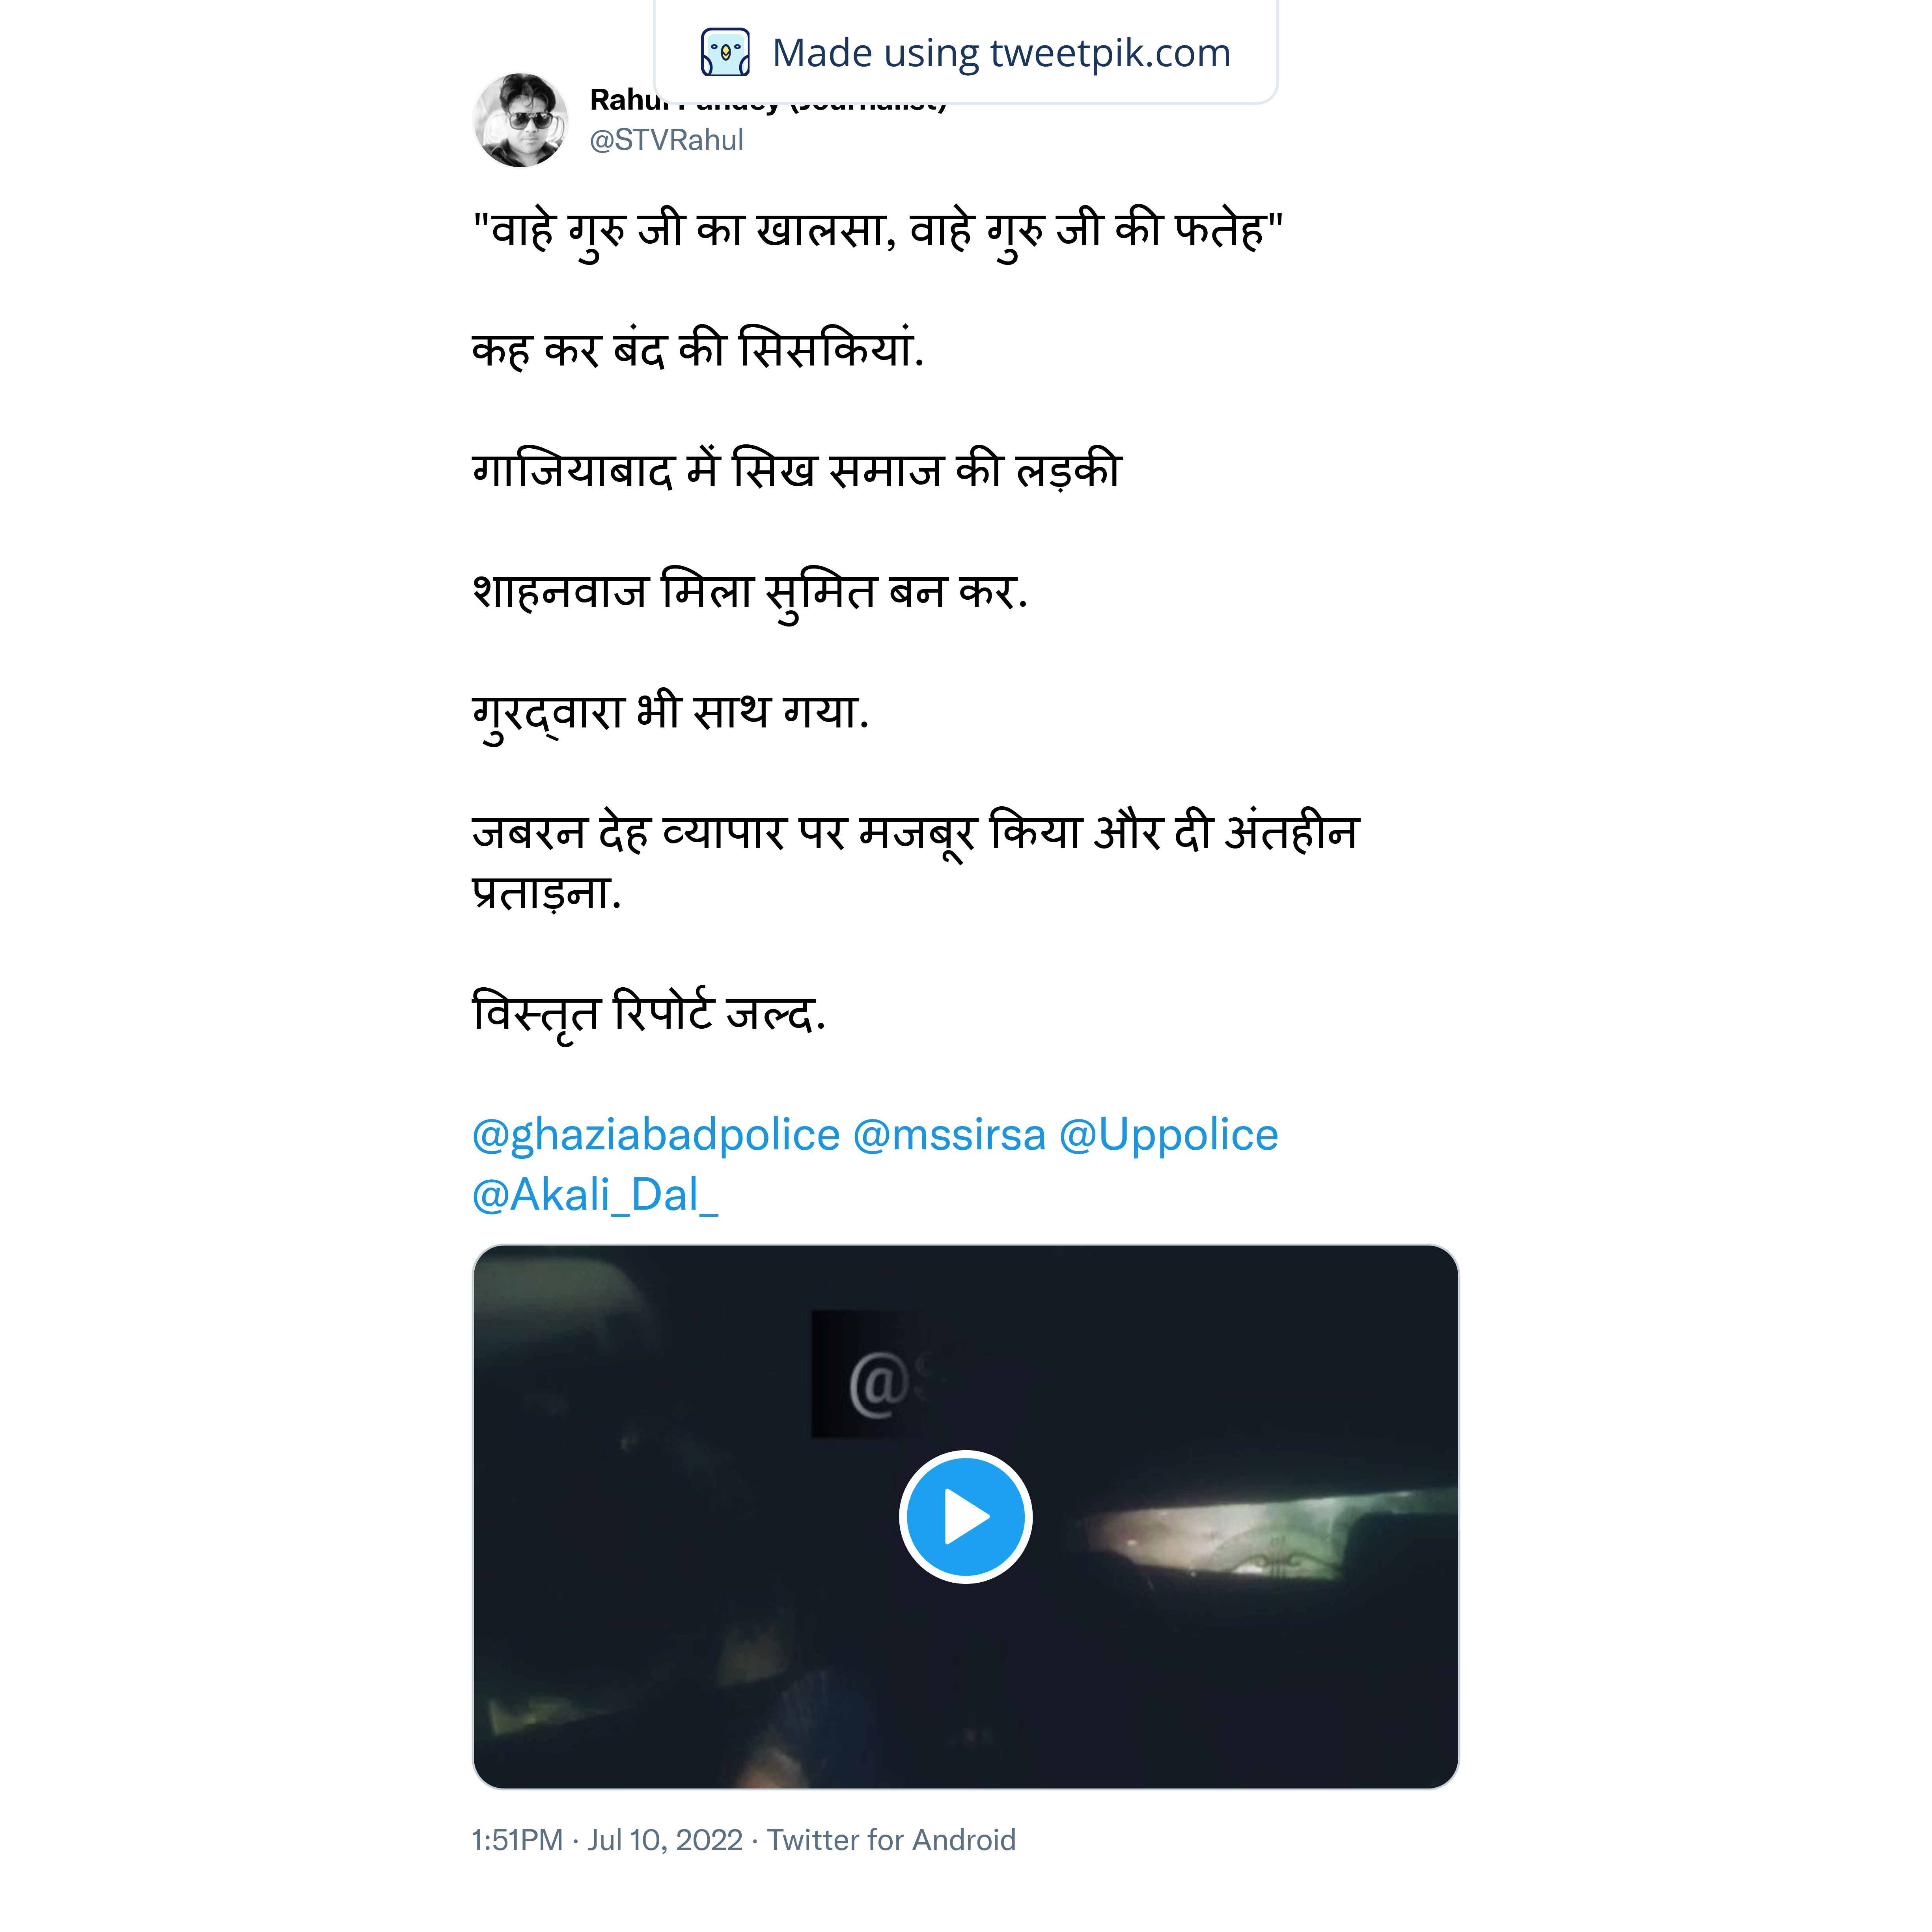Click the quoted line beginning "वाहे गुरु जी का खालसा"

(877, 231)
